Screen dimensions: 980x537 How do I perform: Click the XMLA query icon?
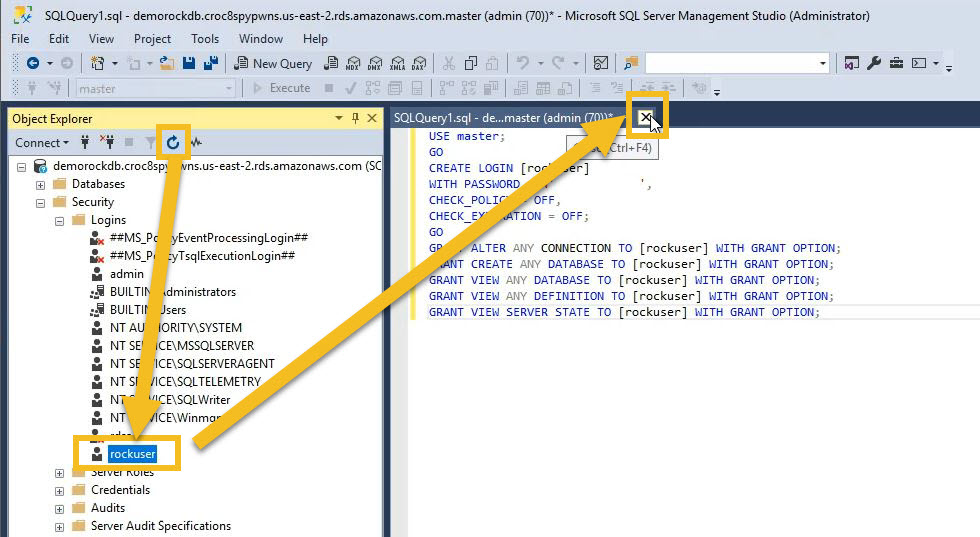pyautogui.click(x=398, y=63)
